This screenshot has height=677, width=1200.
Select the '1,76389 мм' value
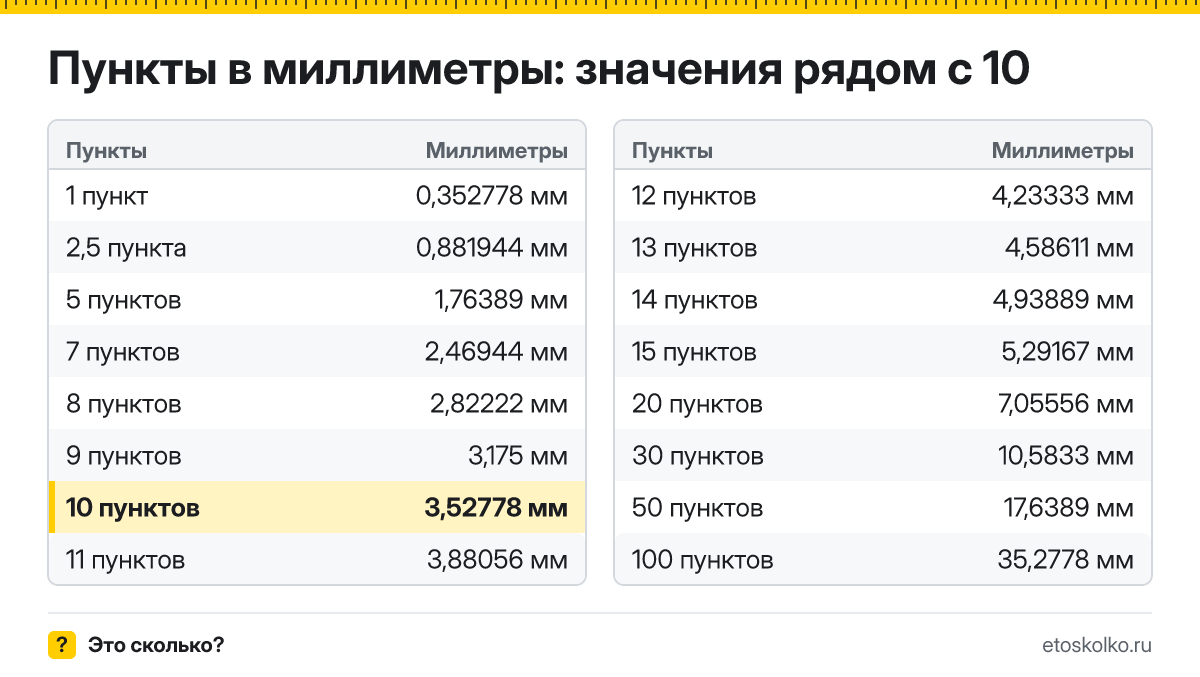[x=499, y=300]
